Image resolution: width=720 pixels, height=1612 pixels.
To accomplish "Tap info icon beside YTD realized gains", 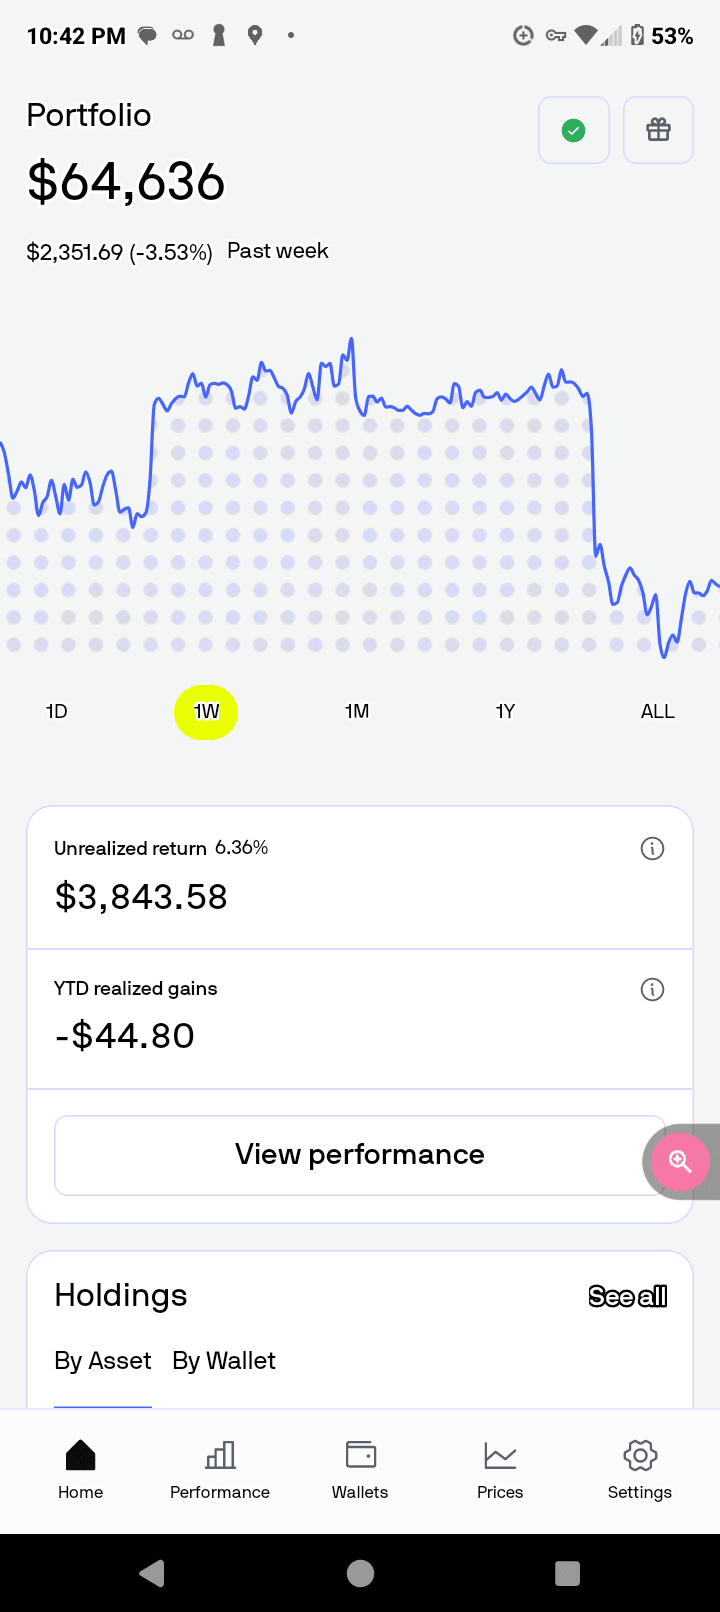I will 652,990.
